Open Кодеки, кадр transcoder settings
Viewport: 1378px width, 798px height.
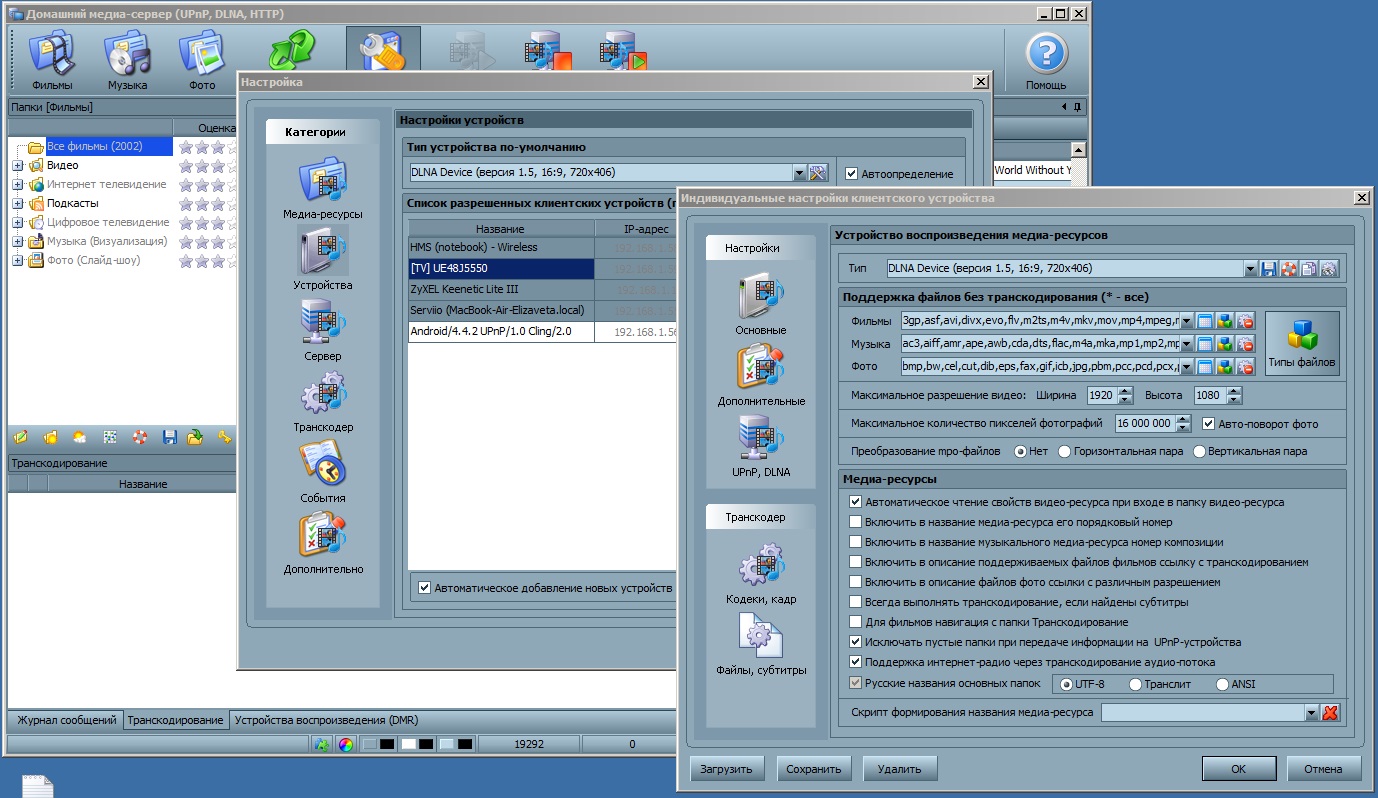coord(760,567)
